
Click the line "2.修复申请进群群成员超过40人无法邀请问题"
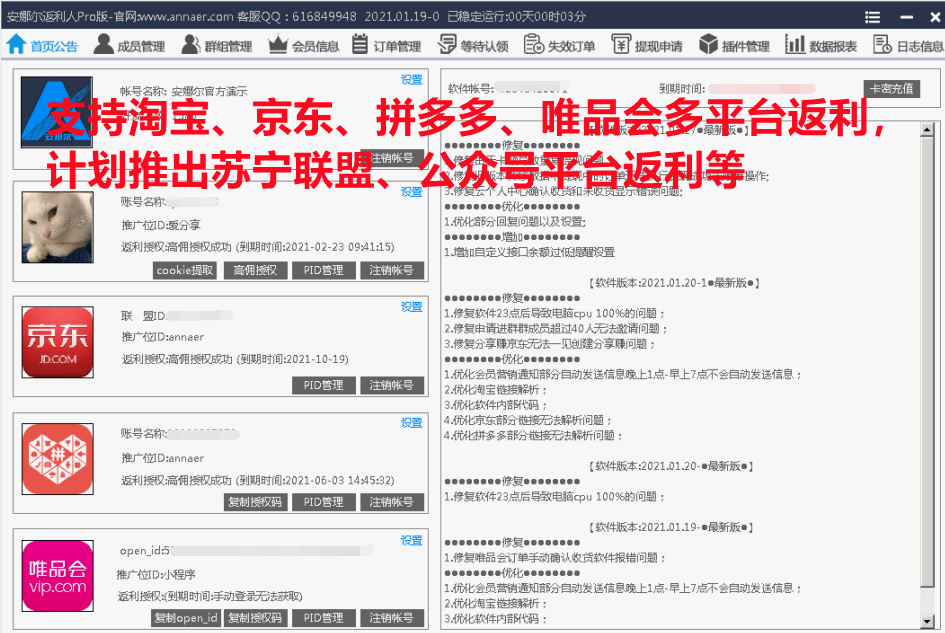pyautogui.click(x=555, y=329)
